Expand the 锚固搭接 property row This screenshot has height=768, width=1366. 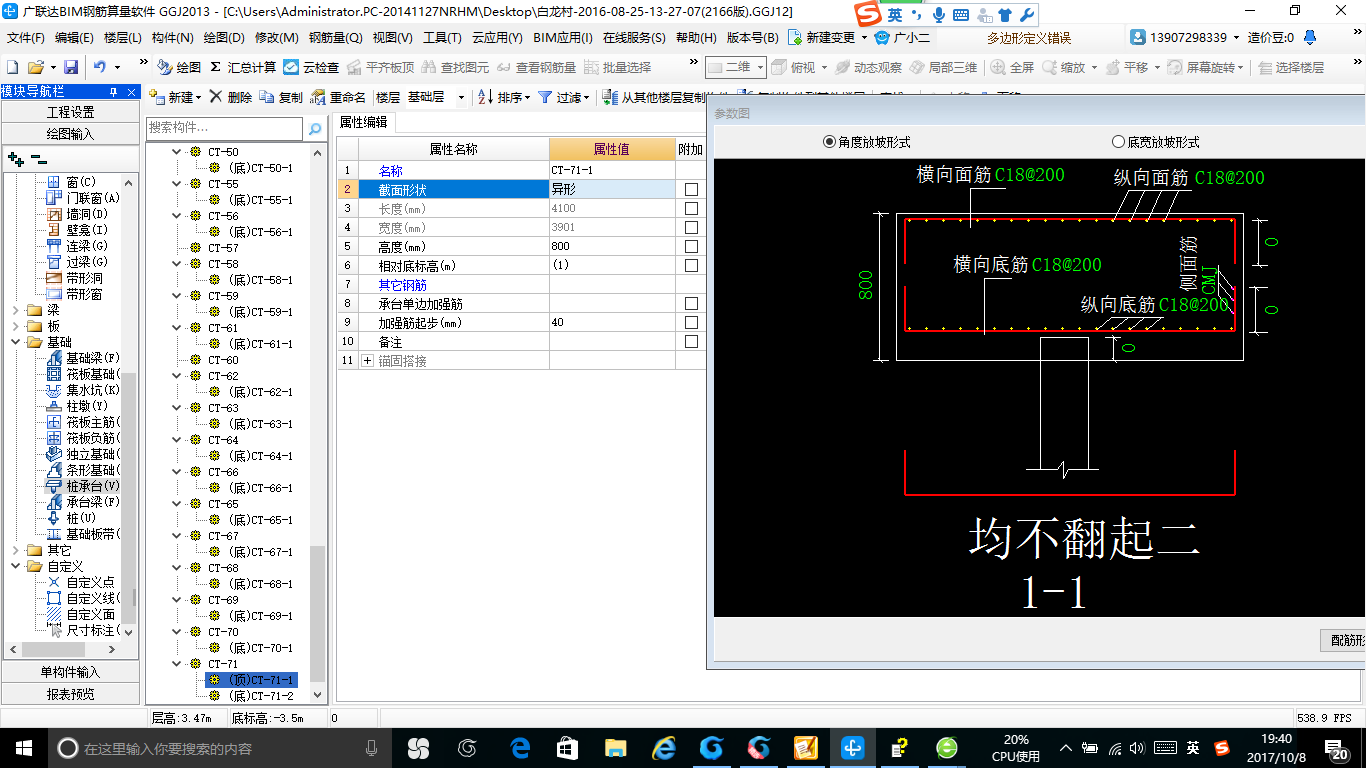click(x=367, y=361)
